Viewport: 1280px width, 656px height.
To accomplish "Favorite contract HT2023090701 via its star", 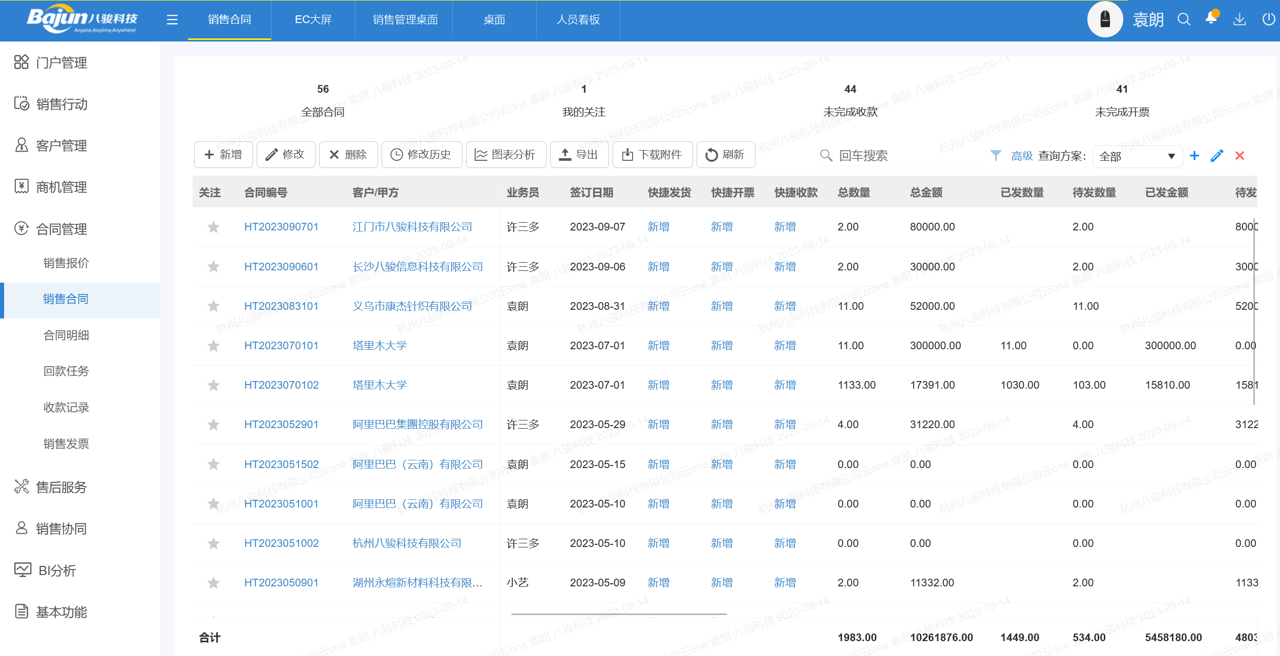I will (x=212, y=227).
